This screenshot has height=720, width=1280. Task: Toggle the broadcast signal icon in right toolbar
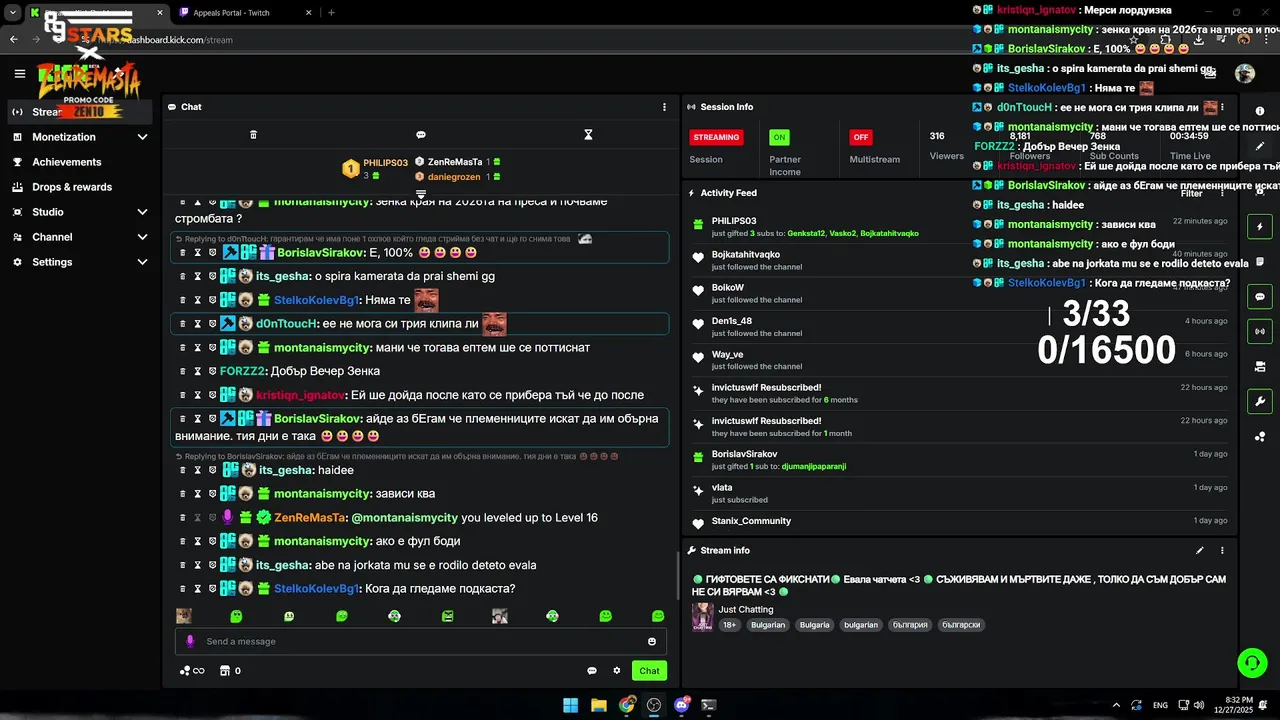(1260, 331)
